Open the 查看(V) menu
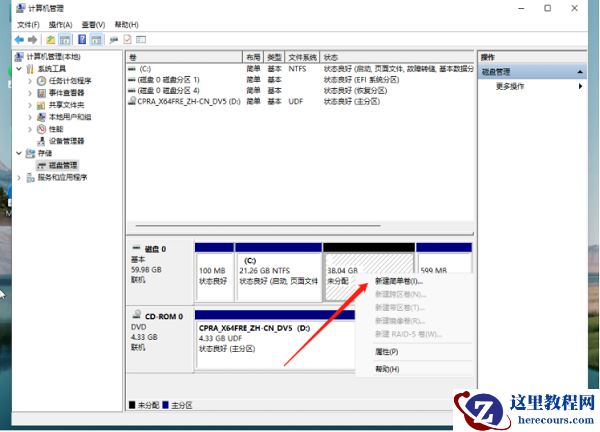Viewport: 600px width, 432px height. [x=93, y=25]
